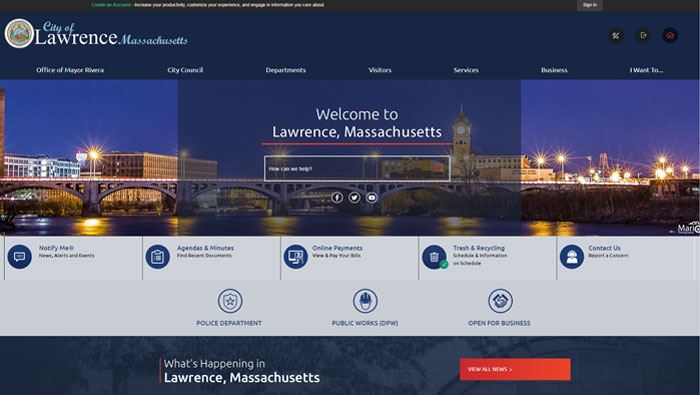This screenshot has height=395, width=700.
Task: Open the YouTube social icon
Action: coord(371,197)
